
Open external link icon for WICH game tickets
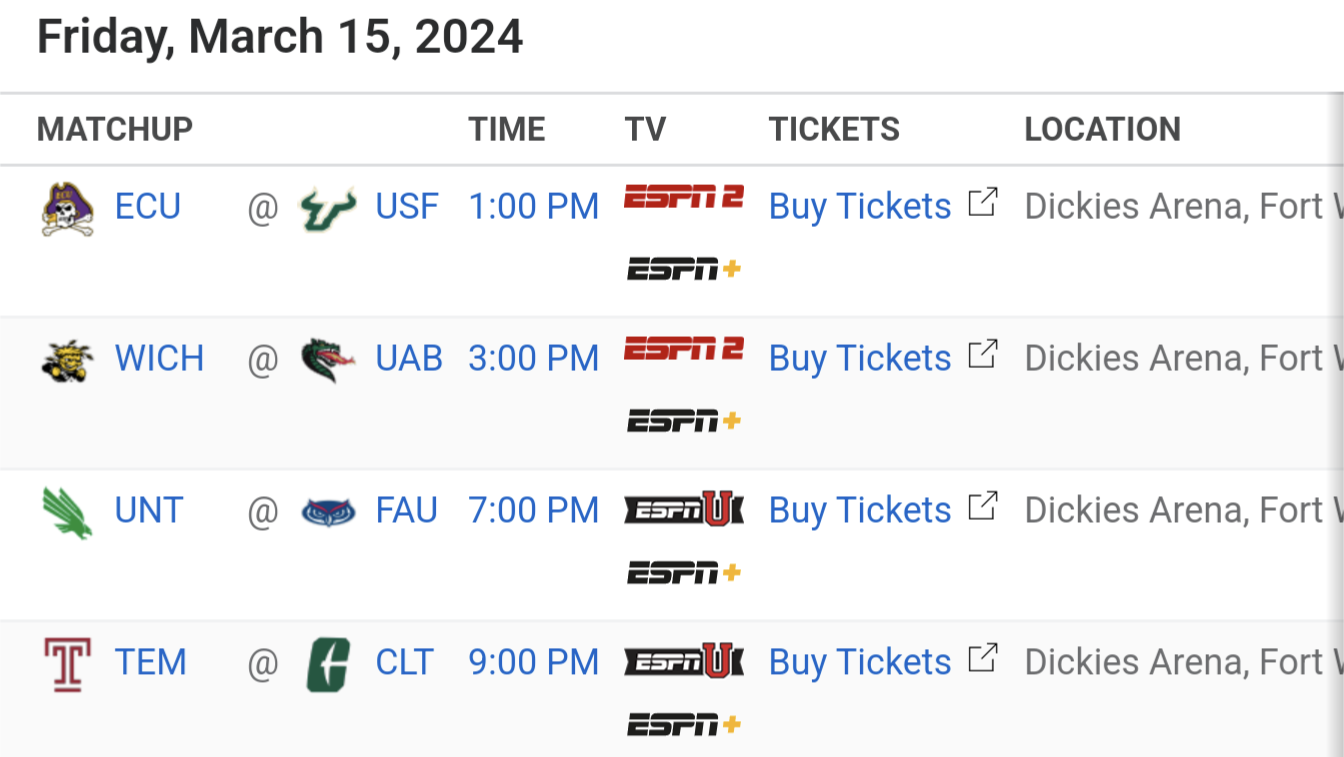983,355
